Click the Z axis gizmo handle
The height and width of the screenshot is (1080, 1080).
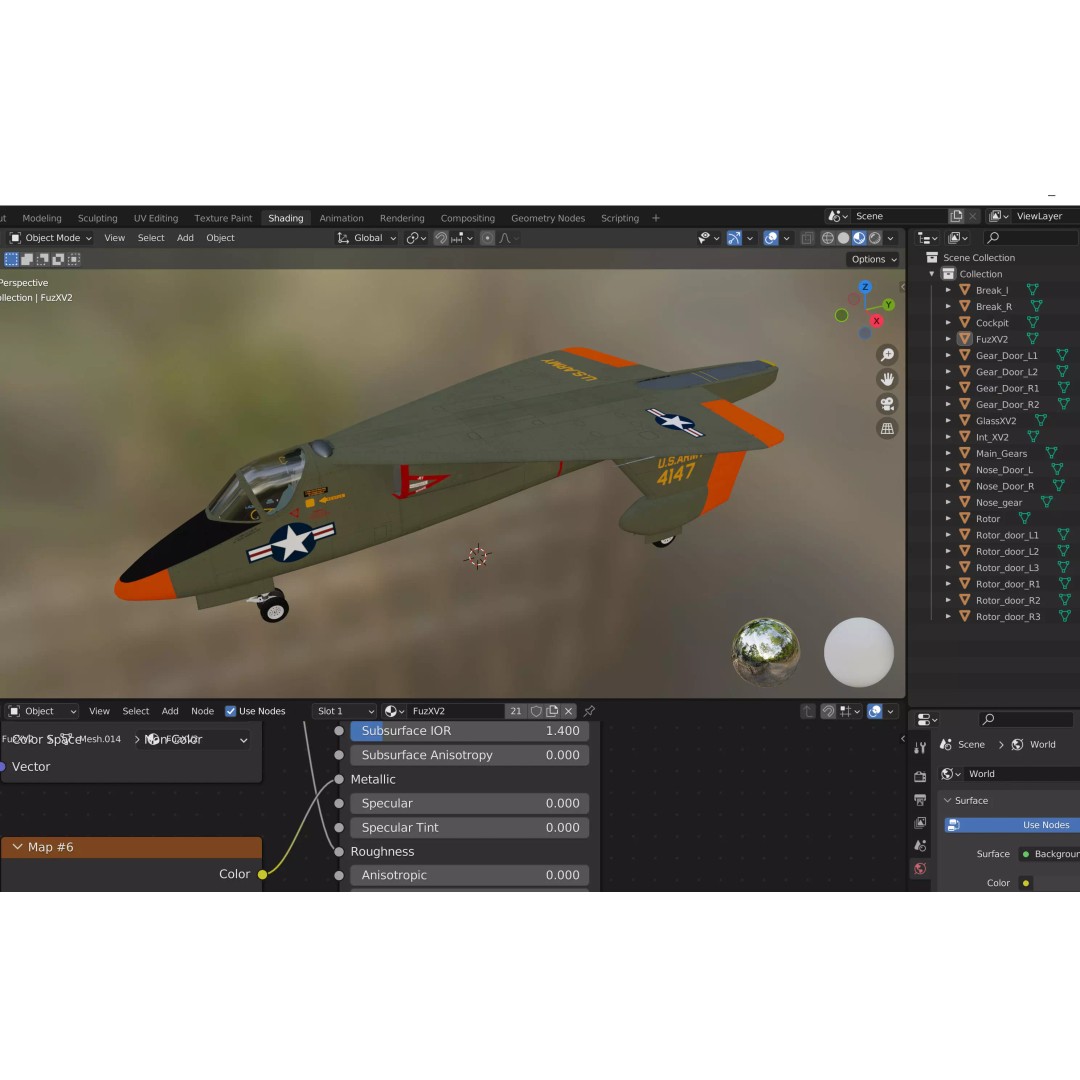(x=865, y=287)
